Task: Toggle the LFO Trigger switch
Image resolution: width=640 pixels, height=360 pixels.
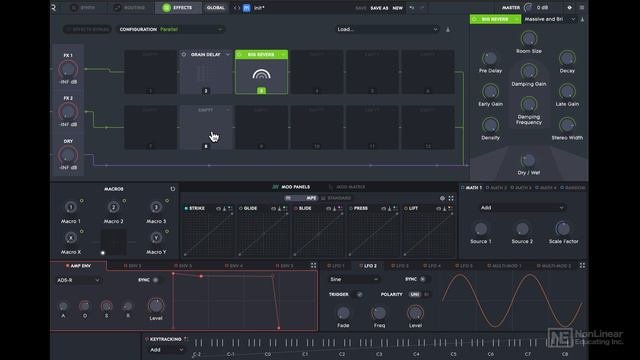Action: tap(359, 294)
